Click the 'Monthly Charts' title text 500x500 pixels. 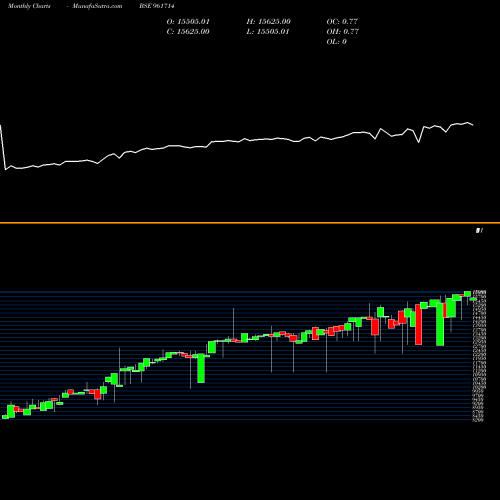29,6
